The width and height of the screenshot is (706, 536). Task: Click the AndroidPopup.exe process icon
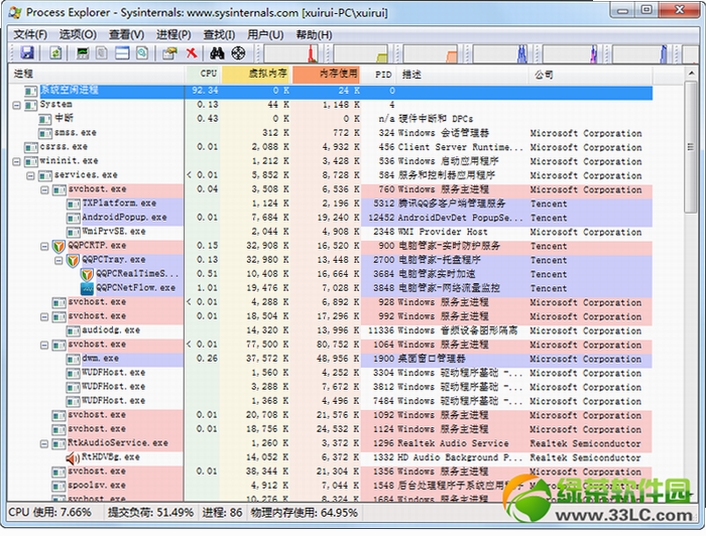[73, 218]
